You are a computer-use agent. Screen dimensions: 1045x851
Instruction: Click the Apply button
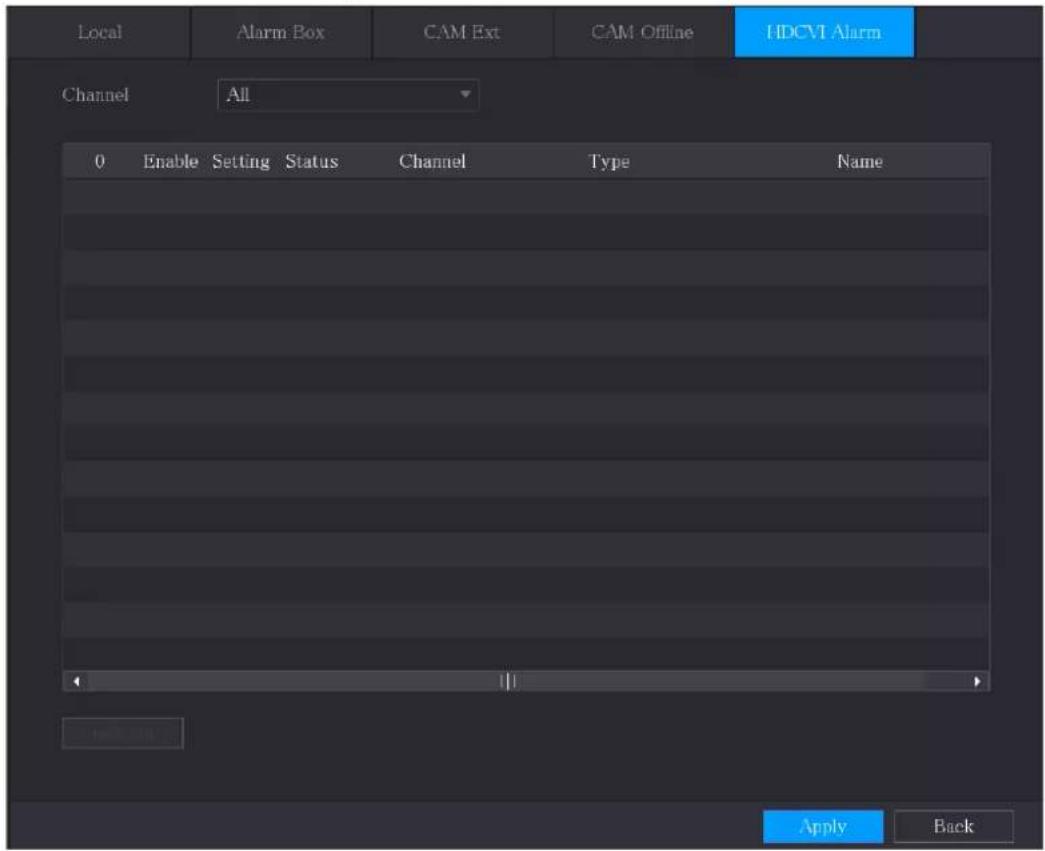click(x=823, y=826)
